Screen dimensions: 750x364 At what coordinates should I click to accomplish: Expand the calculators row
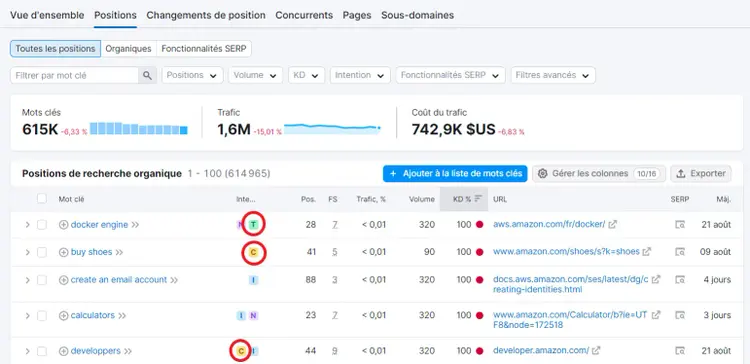pyautogui.click(x=27, y=316)
